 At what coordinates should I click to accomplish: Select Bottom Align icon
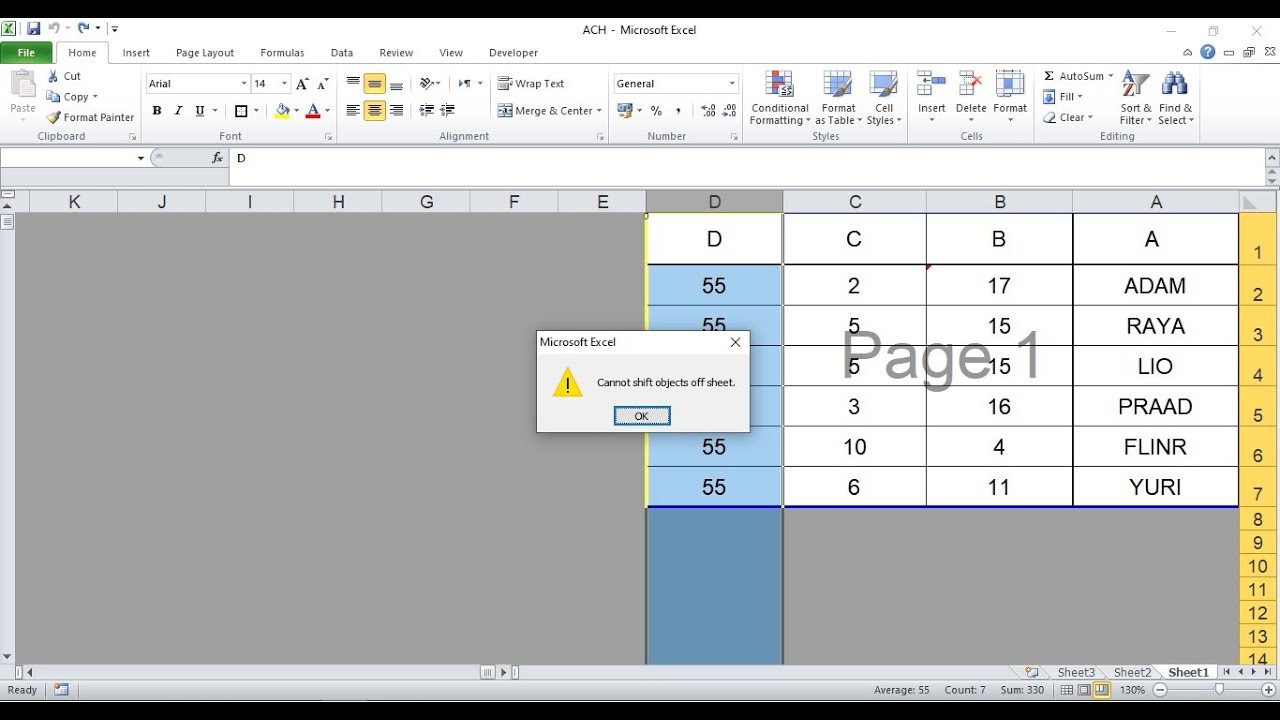click(396, 84)
